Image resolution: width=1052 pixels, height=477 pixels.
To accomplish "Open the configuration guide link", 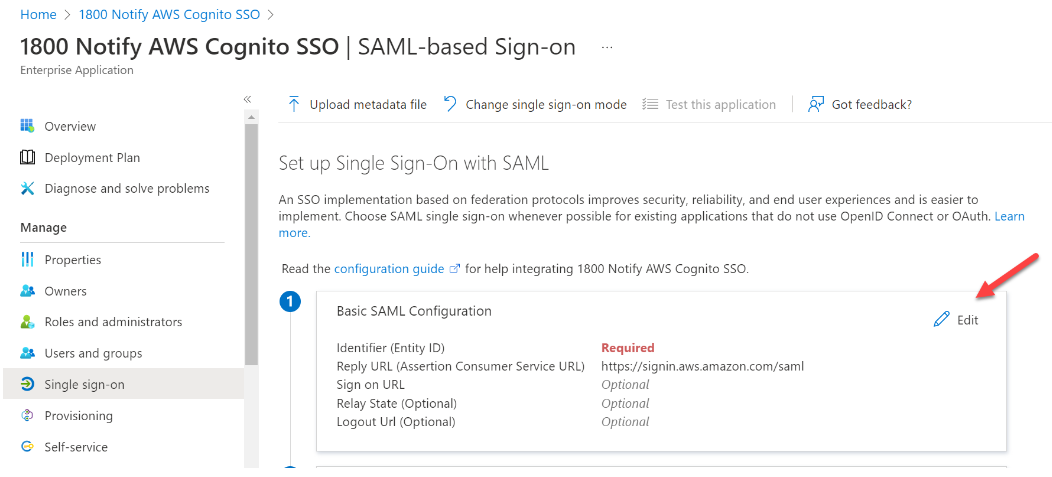I will 389,269.
